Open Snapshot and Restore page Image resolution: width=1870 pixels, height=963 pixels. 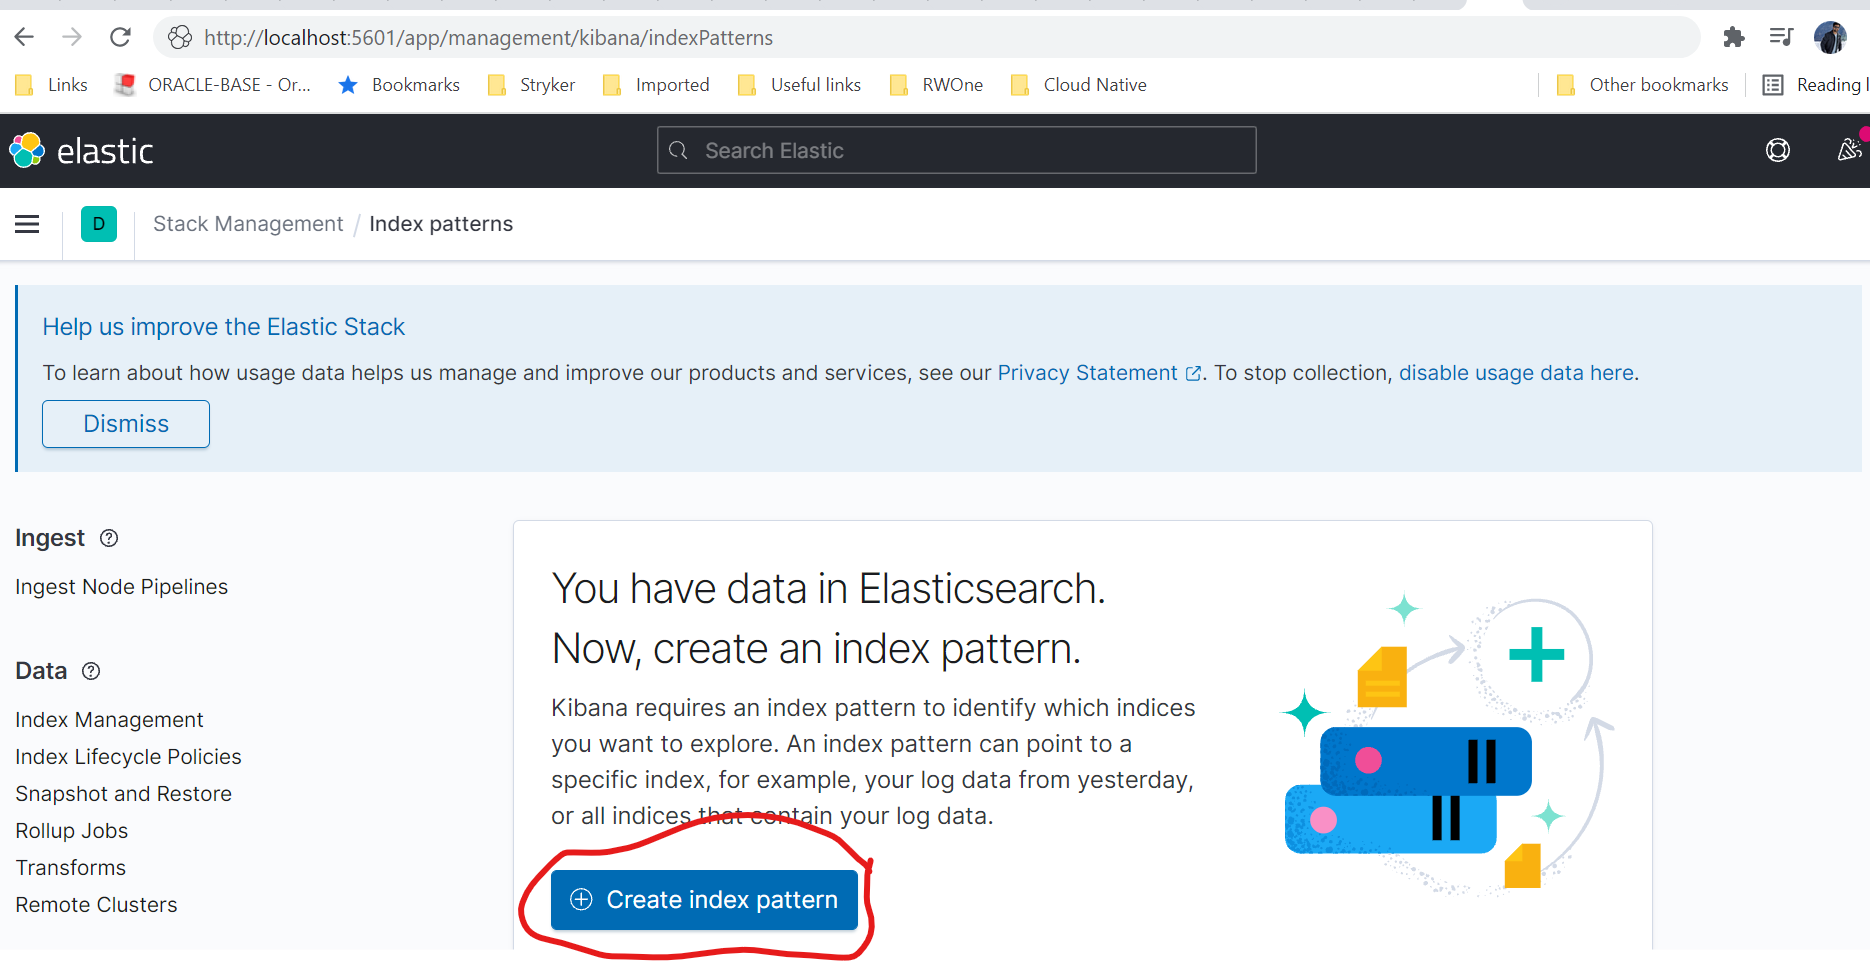click(x=123, y=794)
